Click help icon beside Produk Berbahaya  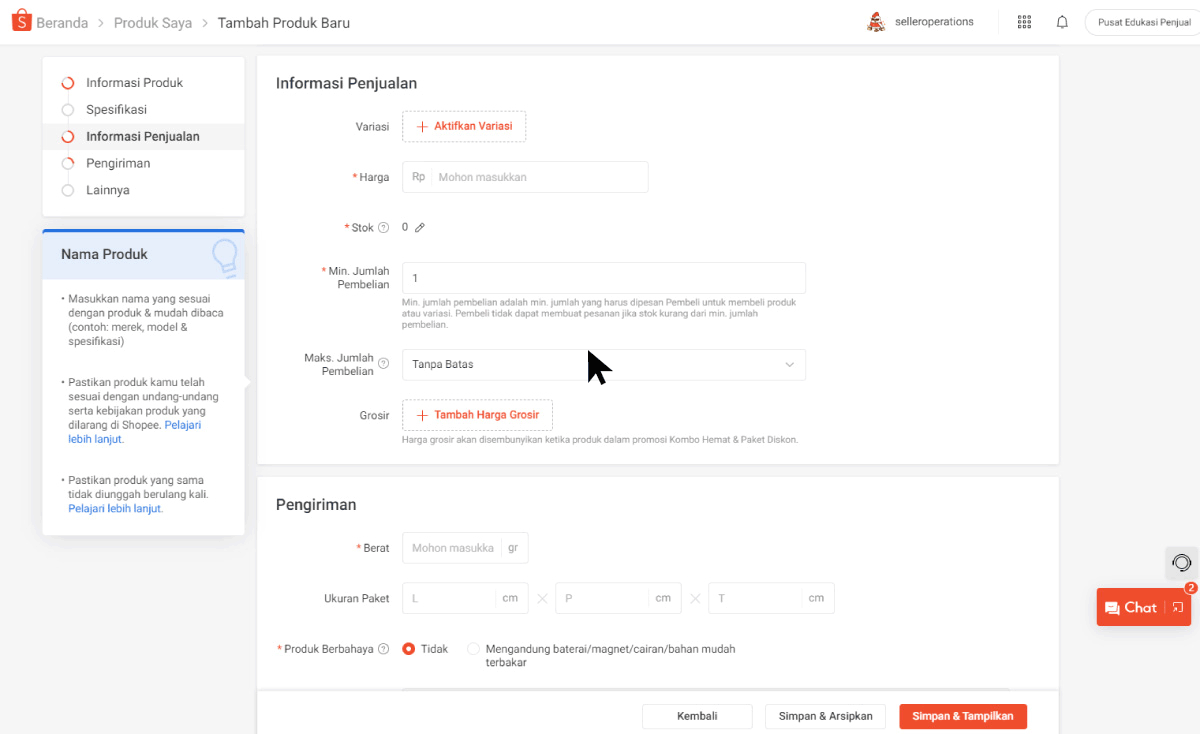(x=384, y=649)
